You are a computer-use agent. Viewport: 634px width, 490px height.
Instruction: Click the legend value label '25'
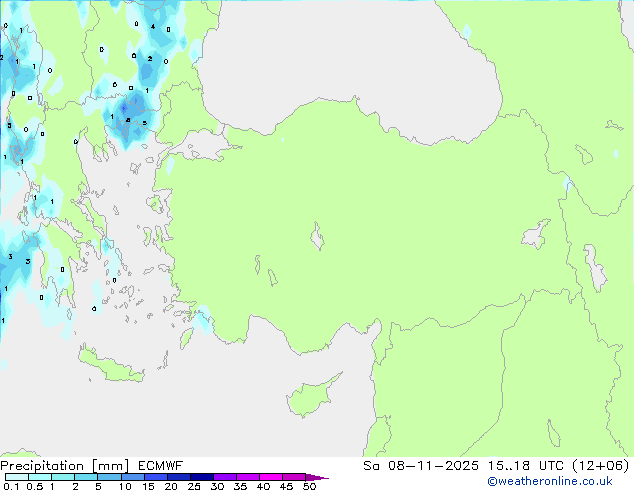click(194, 486)
